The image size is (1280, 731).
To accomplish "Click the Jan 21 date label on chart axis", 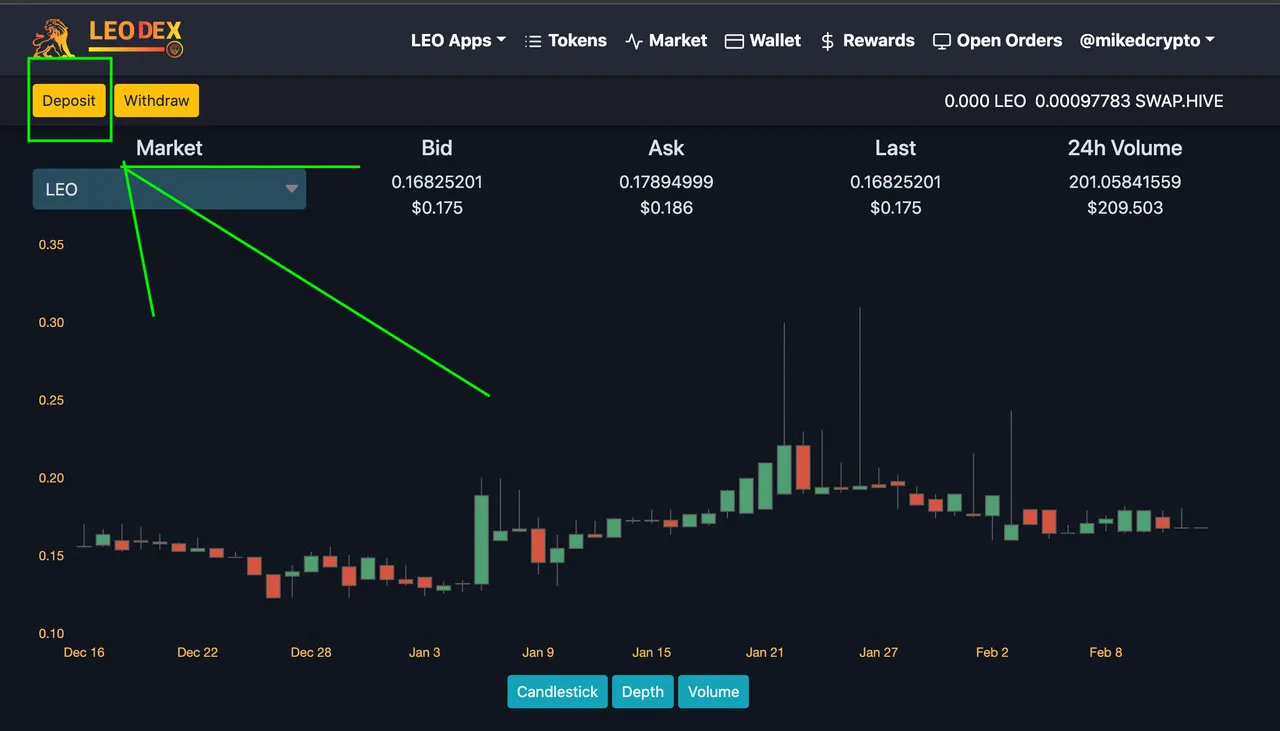I will point(765,652).
